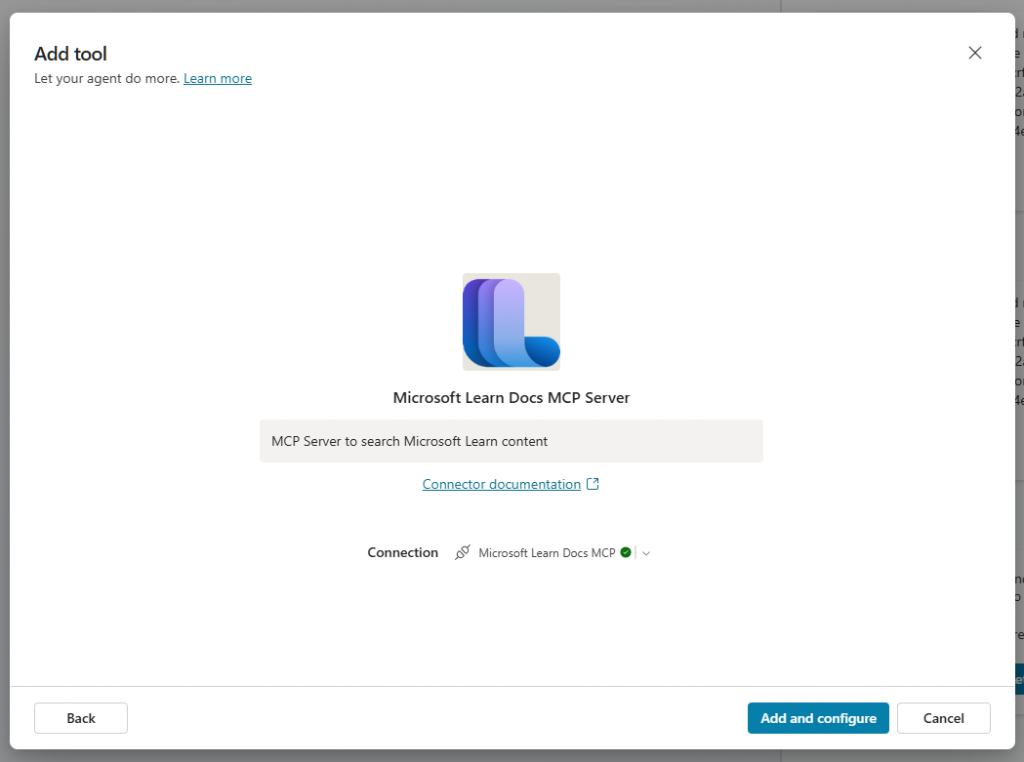Click the plug icon beside the connection name
1024x762 pixels.
(462, 552)
